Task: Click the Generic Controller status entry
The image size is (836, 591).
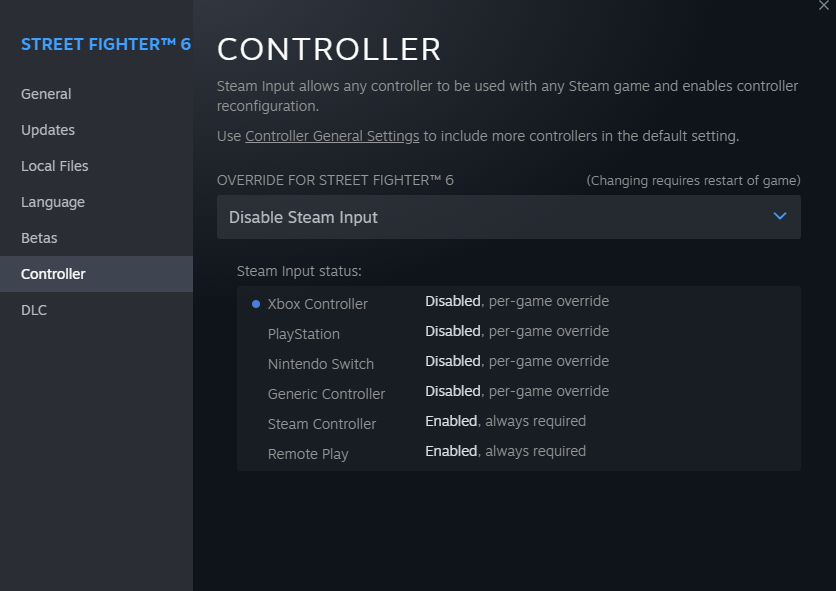Action: 326,394
